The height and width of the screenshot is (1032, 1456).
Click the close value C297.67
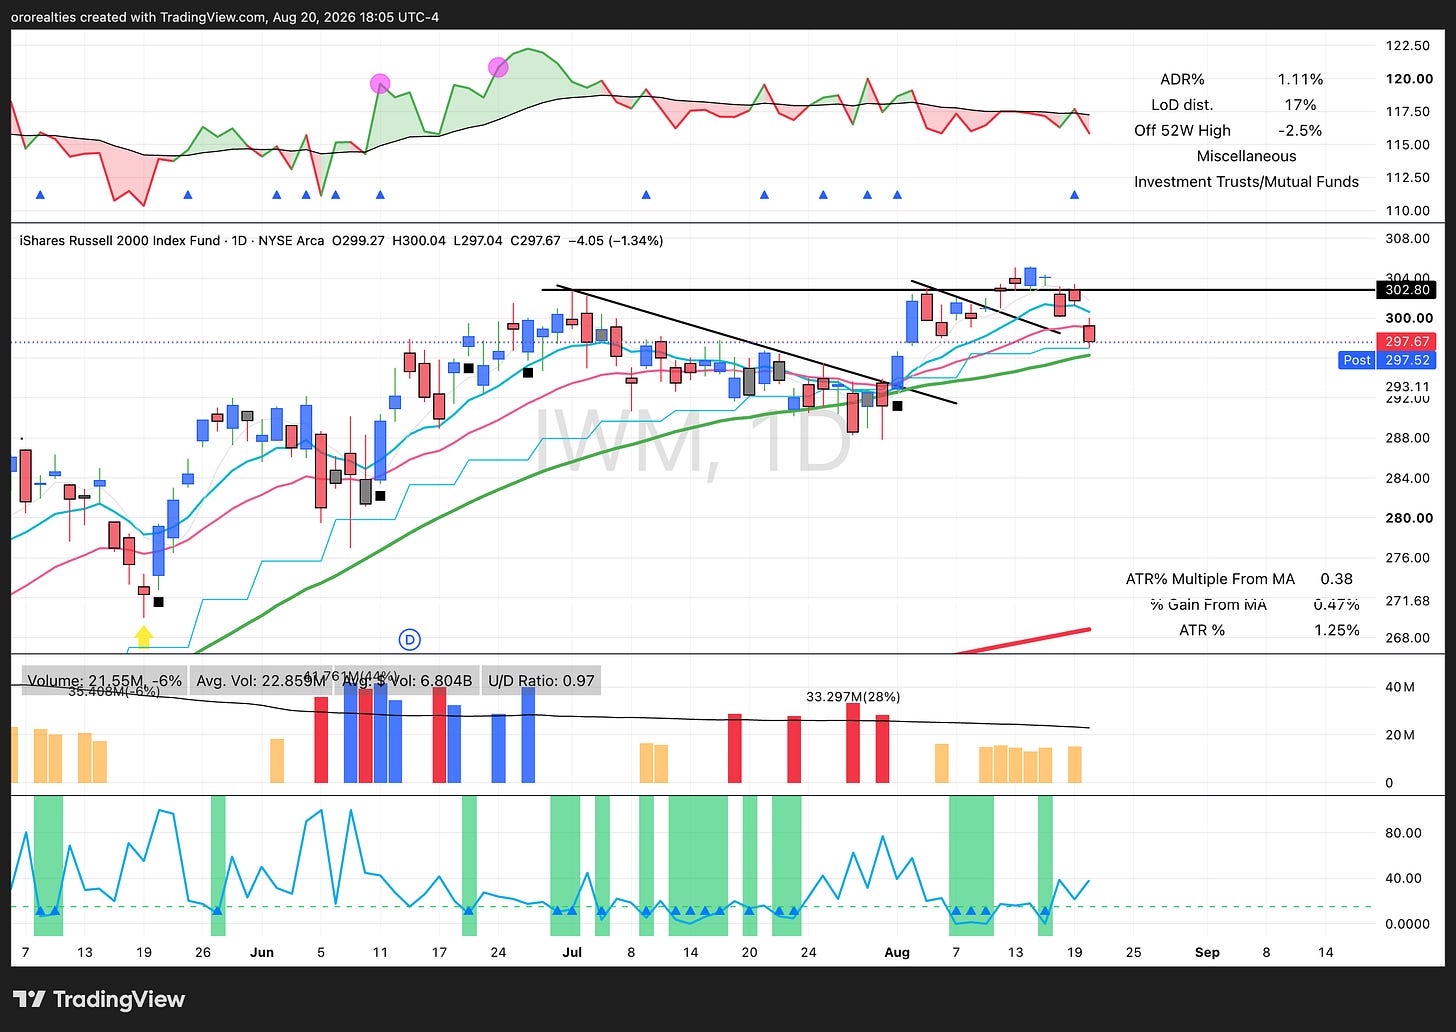[x=538, y=240]
